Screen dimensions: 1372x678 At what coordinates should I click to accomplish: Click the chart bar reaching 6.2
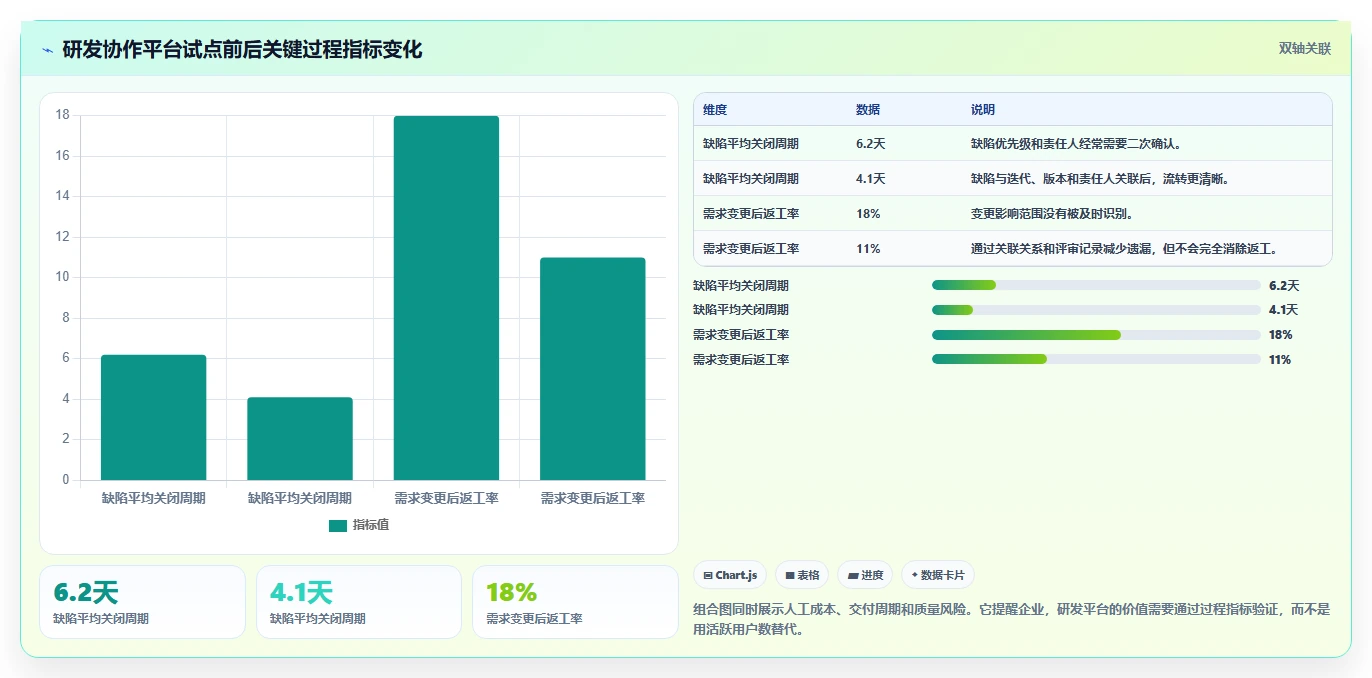pyautogui.click(x=153, y=417)
